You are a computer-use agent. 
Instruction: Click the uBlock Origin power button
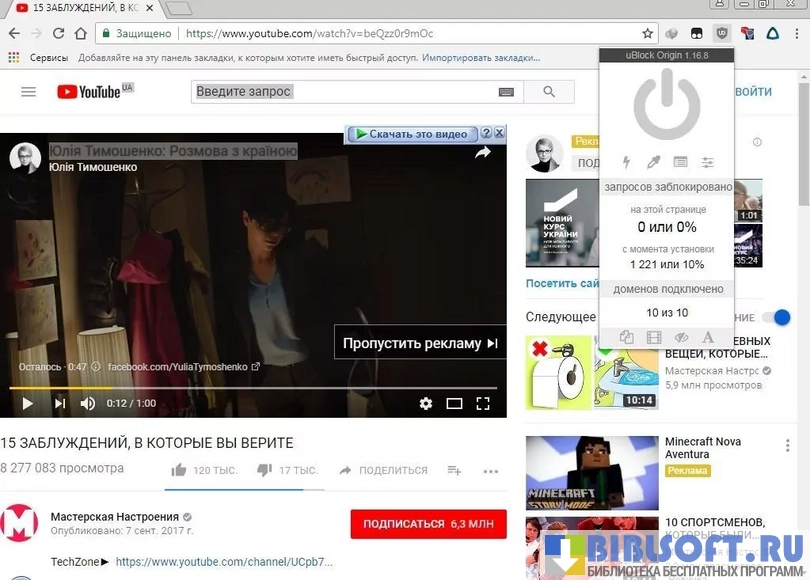[667, 106]
